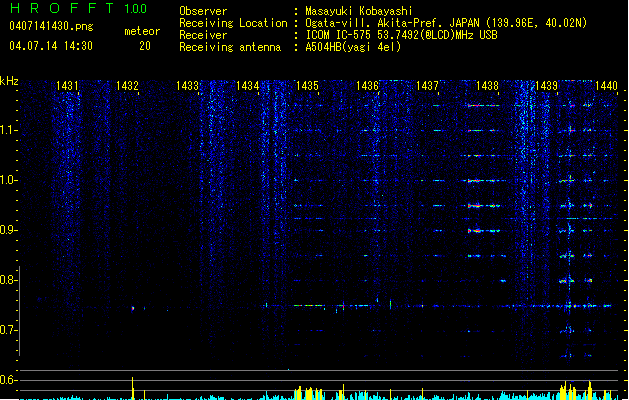Click the red meteor echo near 1432

pyautogui.click(x=133, y=309)
